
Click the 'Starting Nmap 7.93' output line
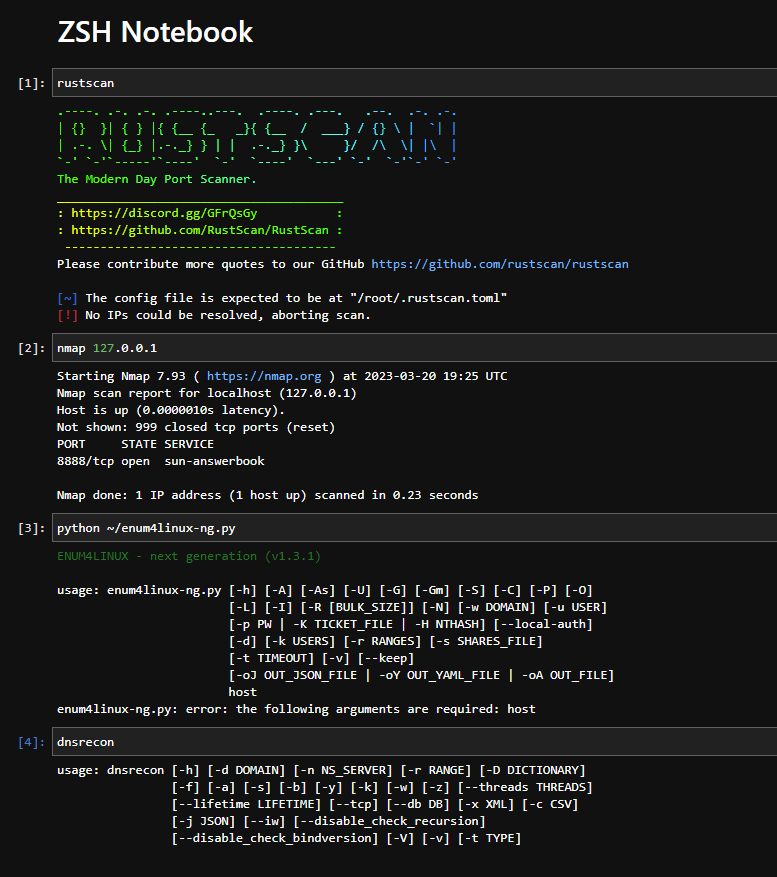click(x=282, y=376)
